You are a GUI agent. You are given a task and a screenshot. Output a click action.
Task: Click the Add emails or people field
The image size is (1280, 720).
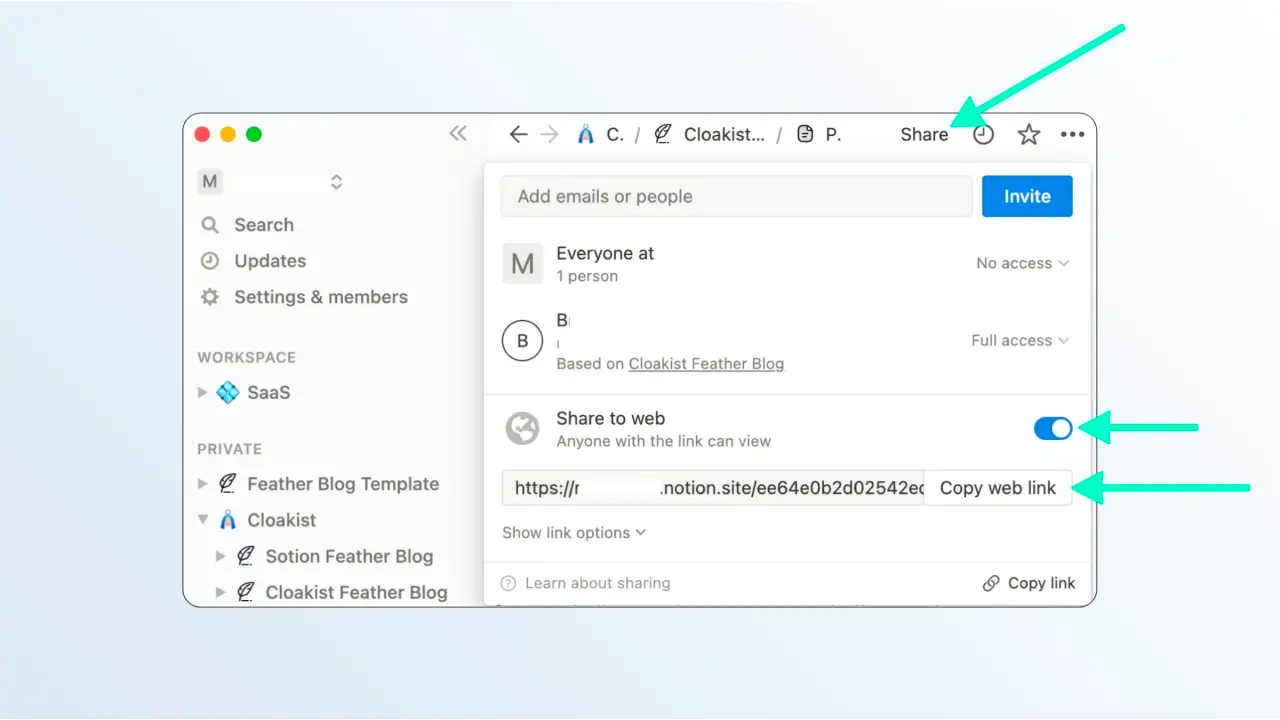pyautogui.click(x=736, y=196)
